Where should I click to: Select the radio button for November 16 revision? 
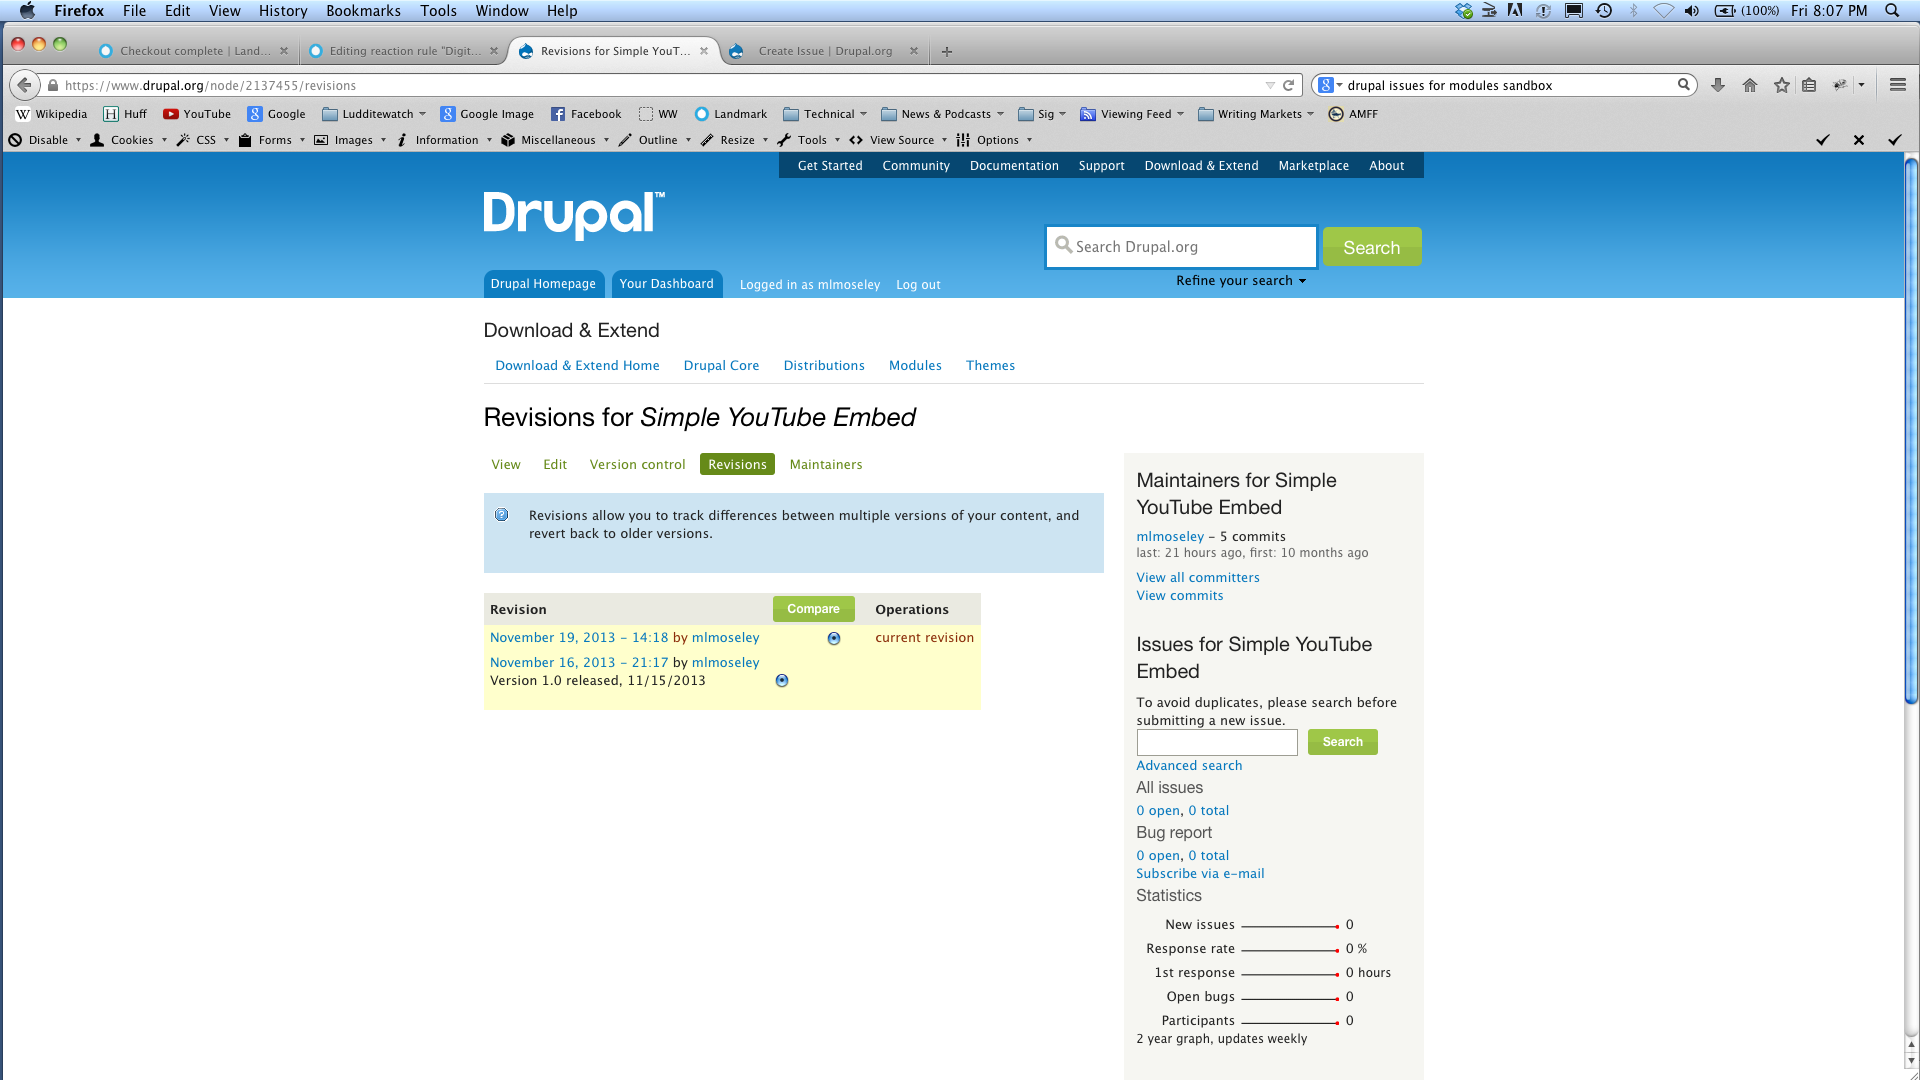[782, 680]
